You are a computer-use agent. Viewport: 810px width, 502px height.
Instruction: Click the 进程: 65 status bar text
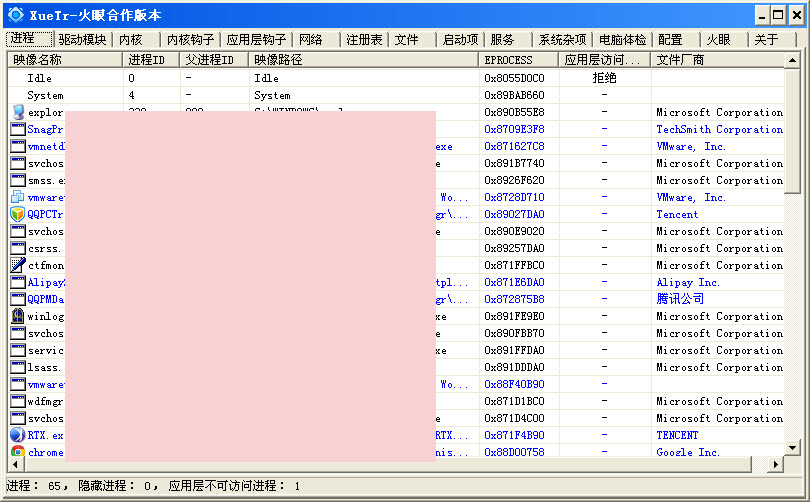point(37,485)
